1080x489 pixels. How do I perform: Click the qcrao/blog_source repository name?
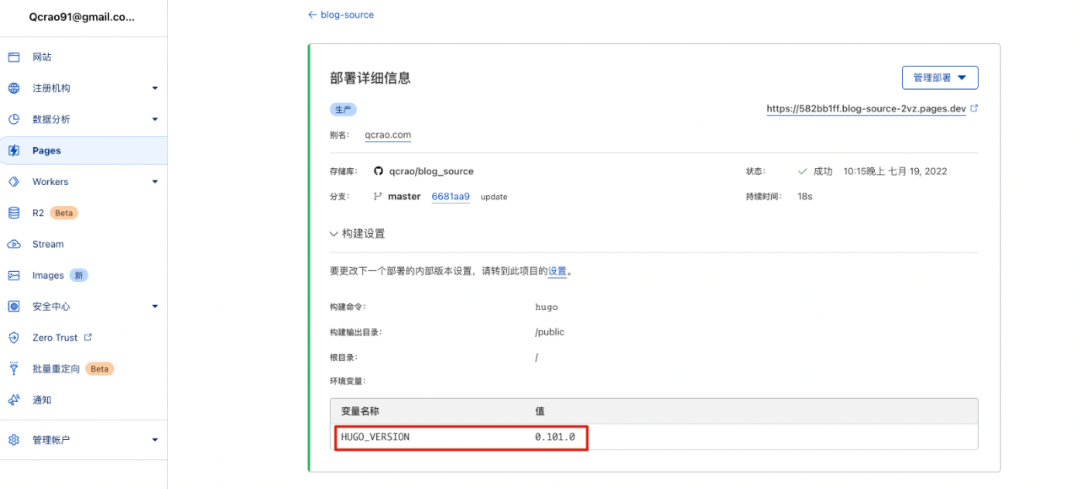click(431, 171)
